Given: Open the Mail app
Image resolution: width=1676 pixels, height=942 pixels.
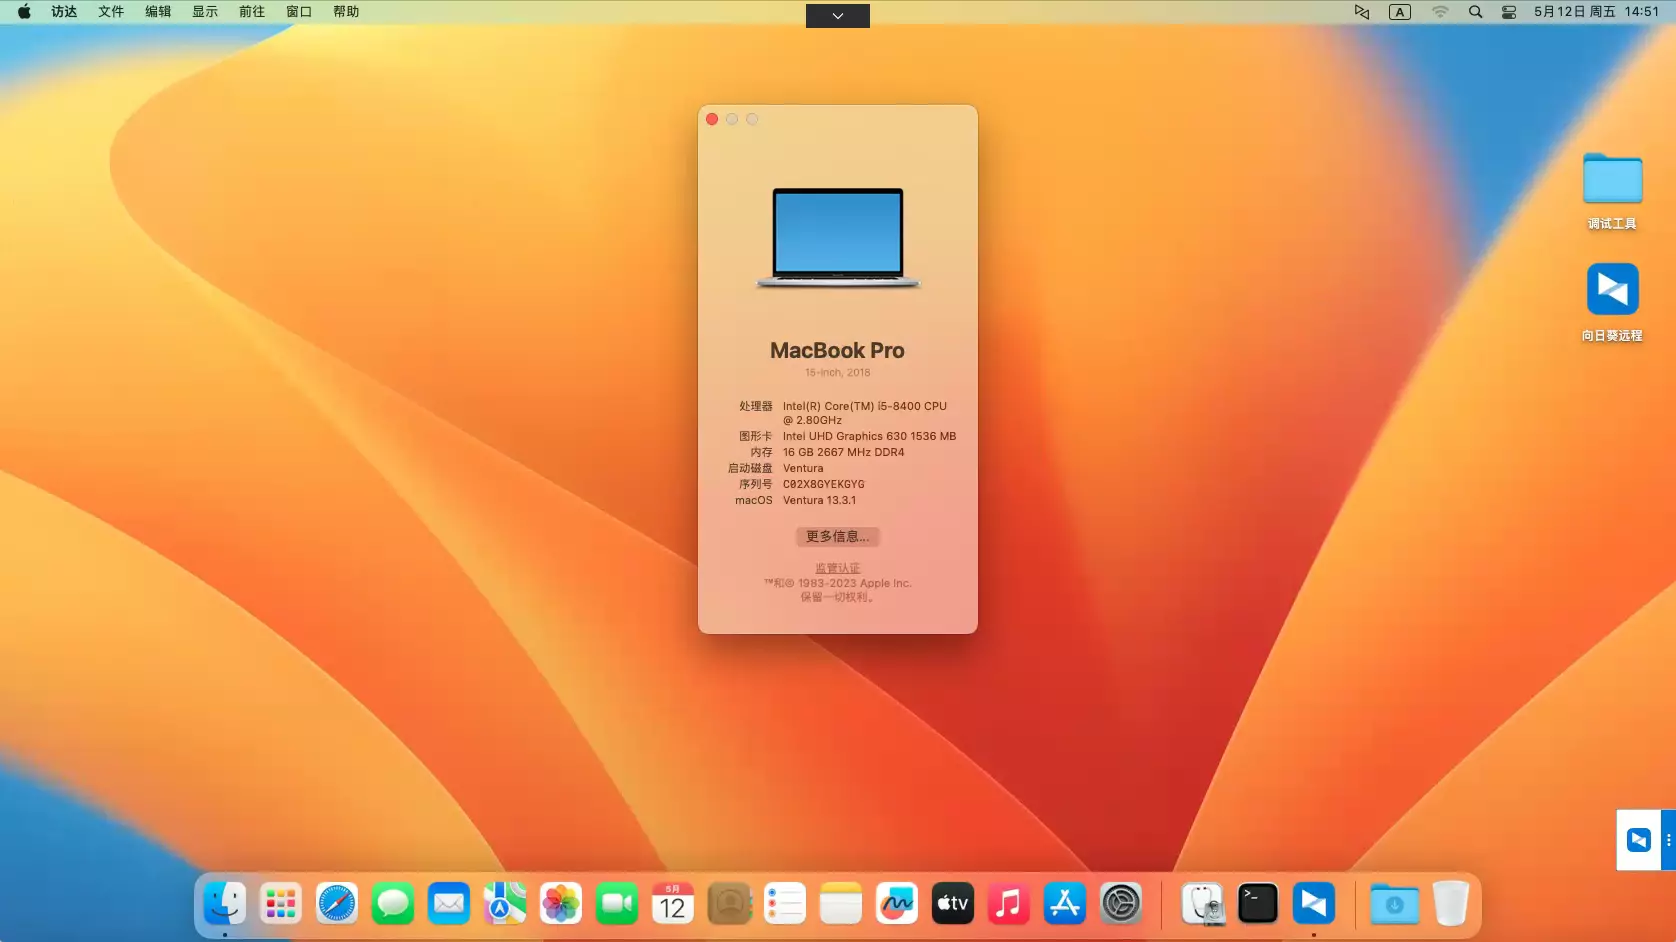Looking at the screenshot, I should tap(448, 903).
